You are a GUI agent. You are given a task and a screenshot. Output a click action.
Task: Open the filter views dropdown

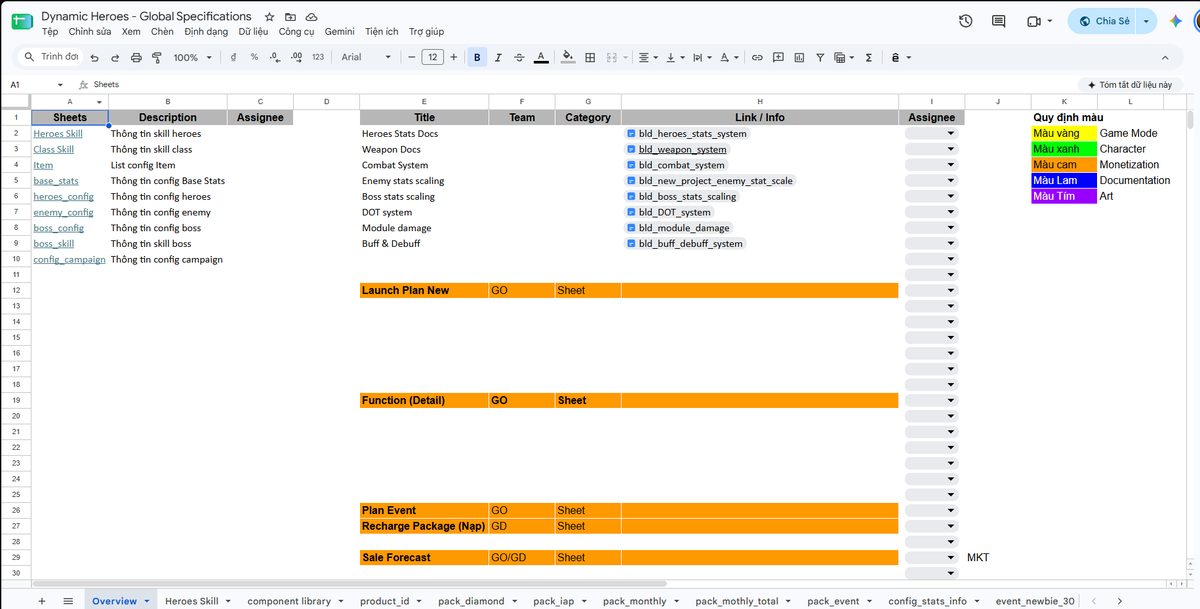coord(844,58)
